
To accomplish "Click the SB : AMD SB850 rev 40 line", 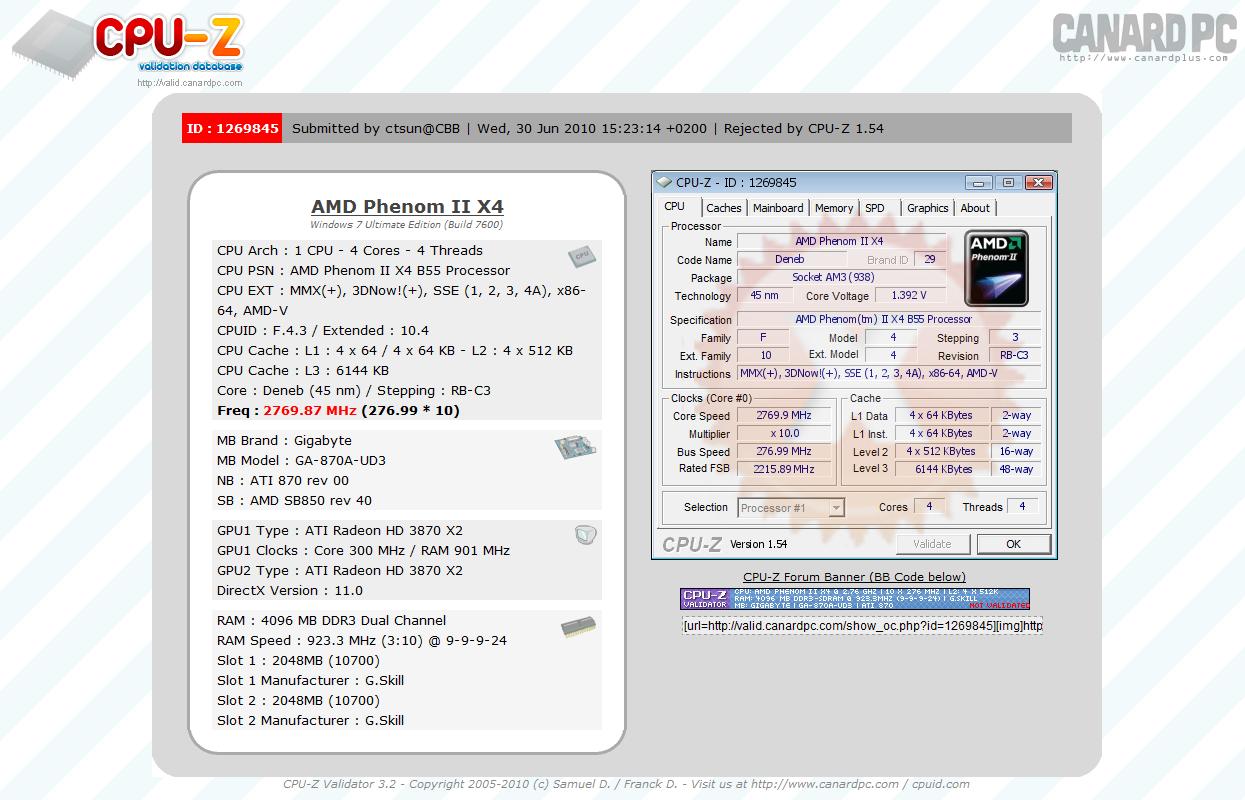I will pyautogui.click(x=295, y=501).
